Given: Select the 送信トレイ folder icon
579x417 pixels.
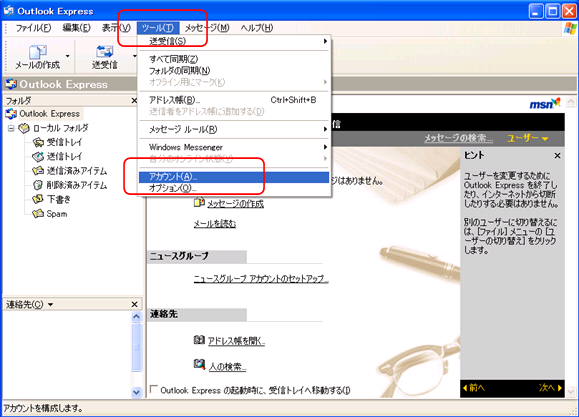Looking at the screenshot, I should click(38, 157).
